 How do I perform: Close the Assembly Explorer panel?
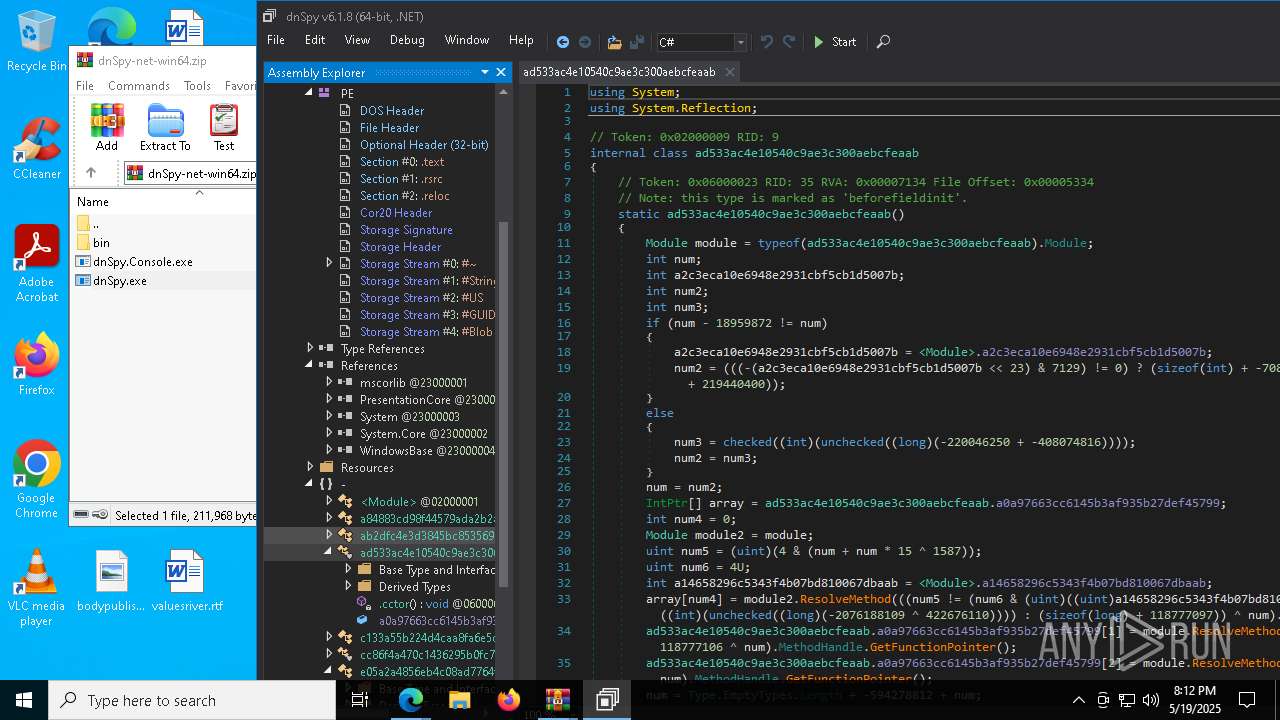click(x=500, y=72)
